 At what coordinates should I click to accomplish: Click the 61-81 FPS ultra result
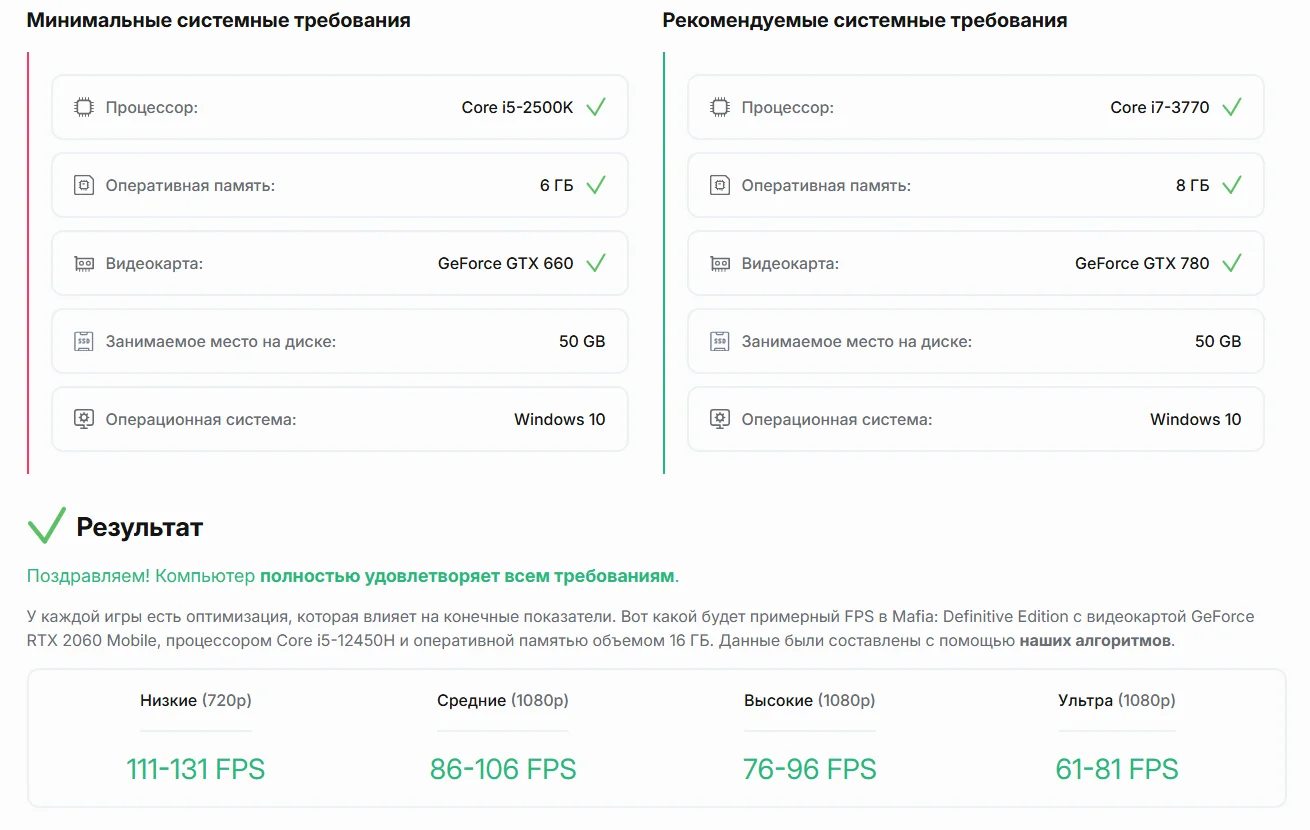1117,769
